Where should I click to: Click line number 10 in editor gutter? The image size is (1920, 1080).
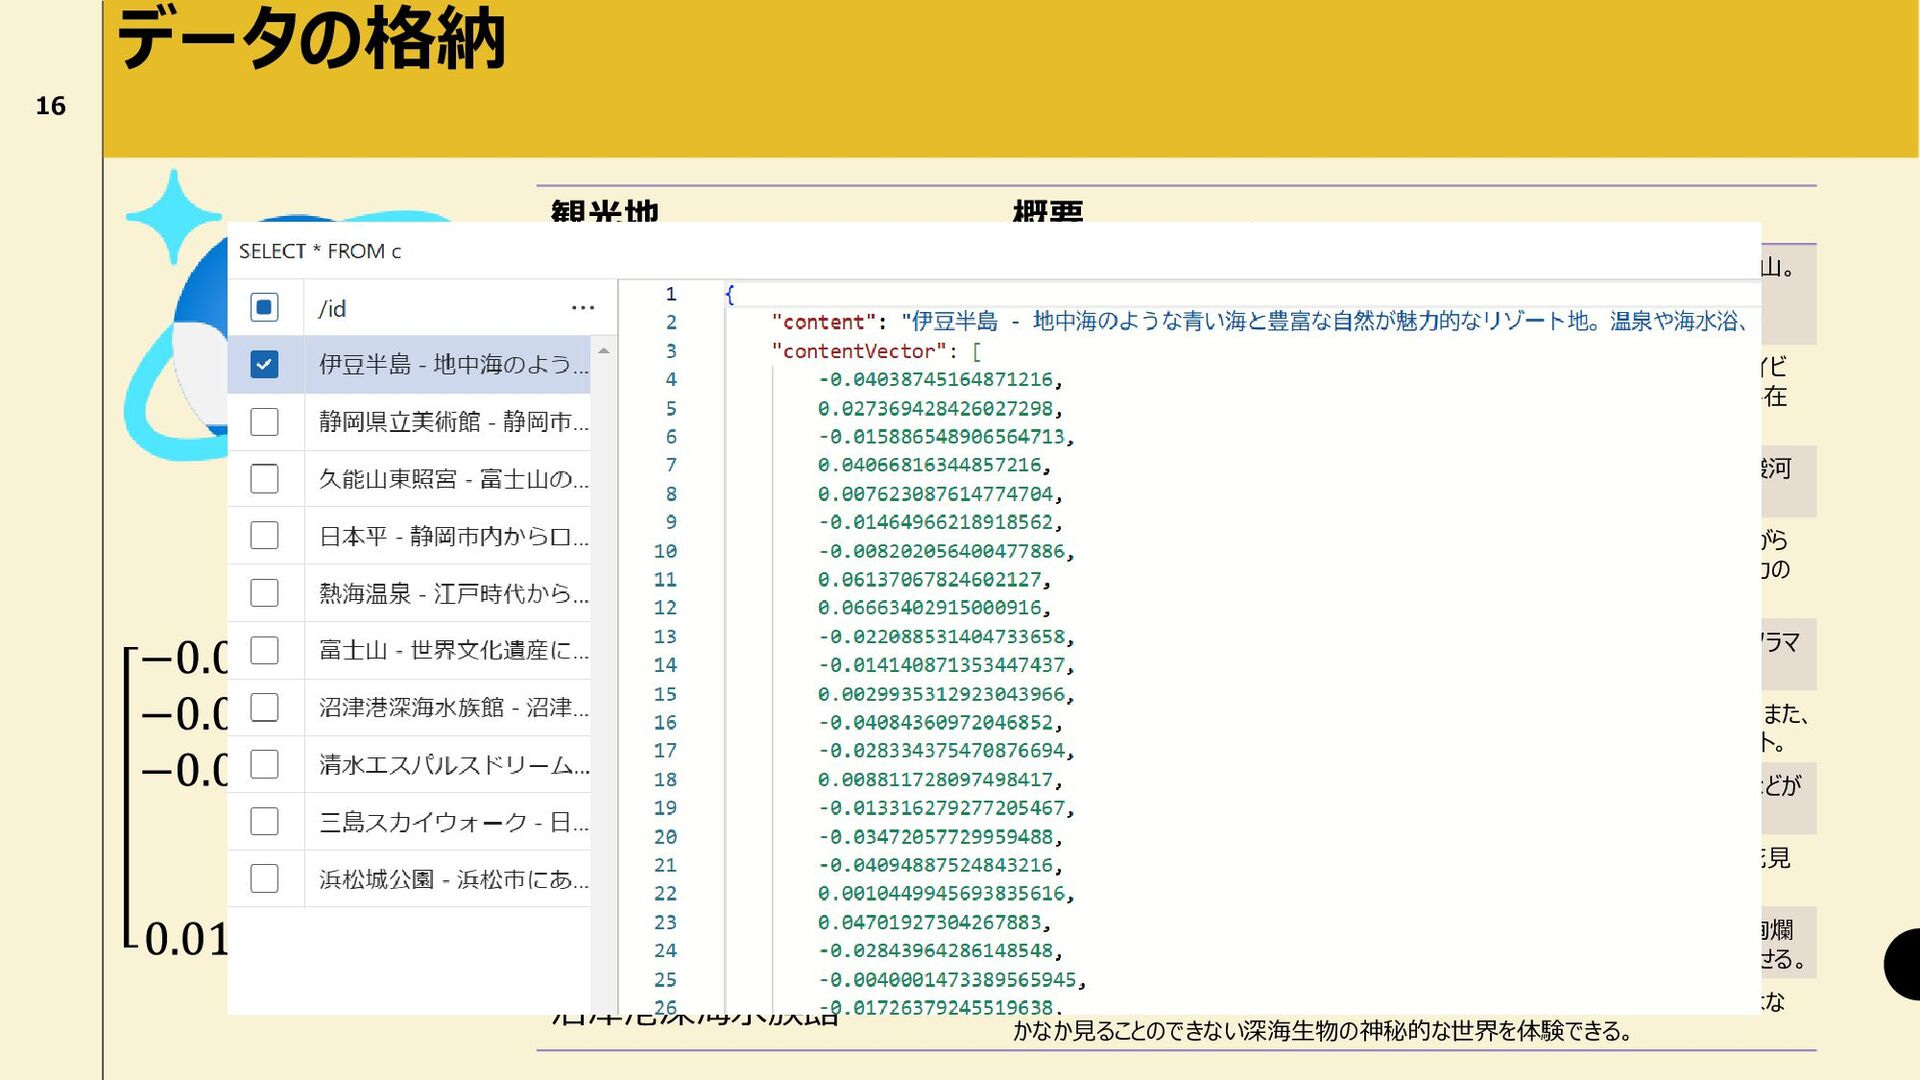[665, 551]
